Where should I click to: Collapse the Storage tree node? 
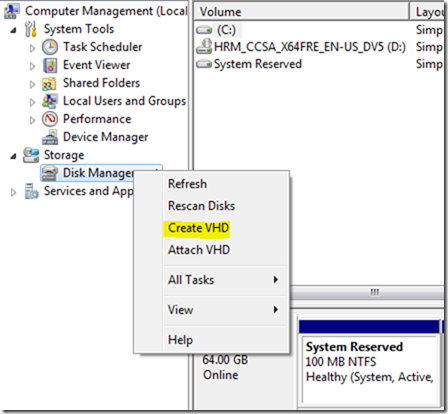(13, 156)
